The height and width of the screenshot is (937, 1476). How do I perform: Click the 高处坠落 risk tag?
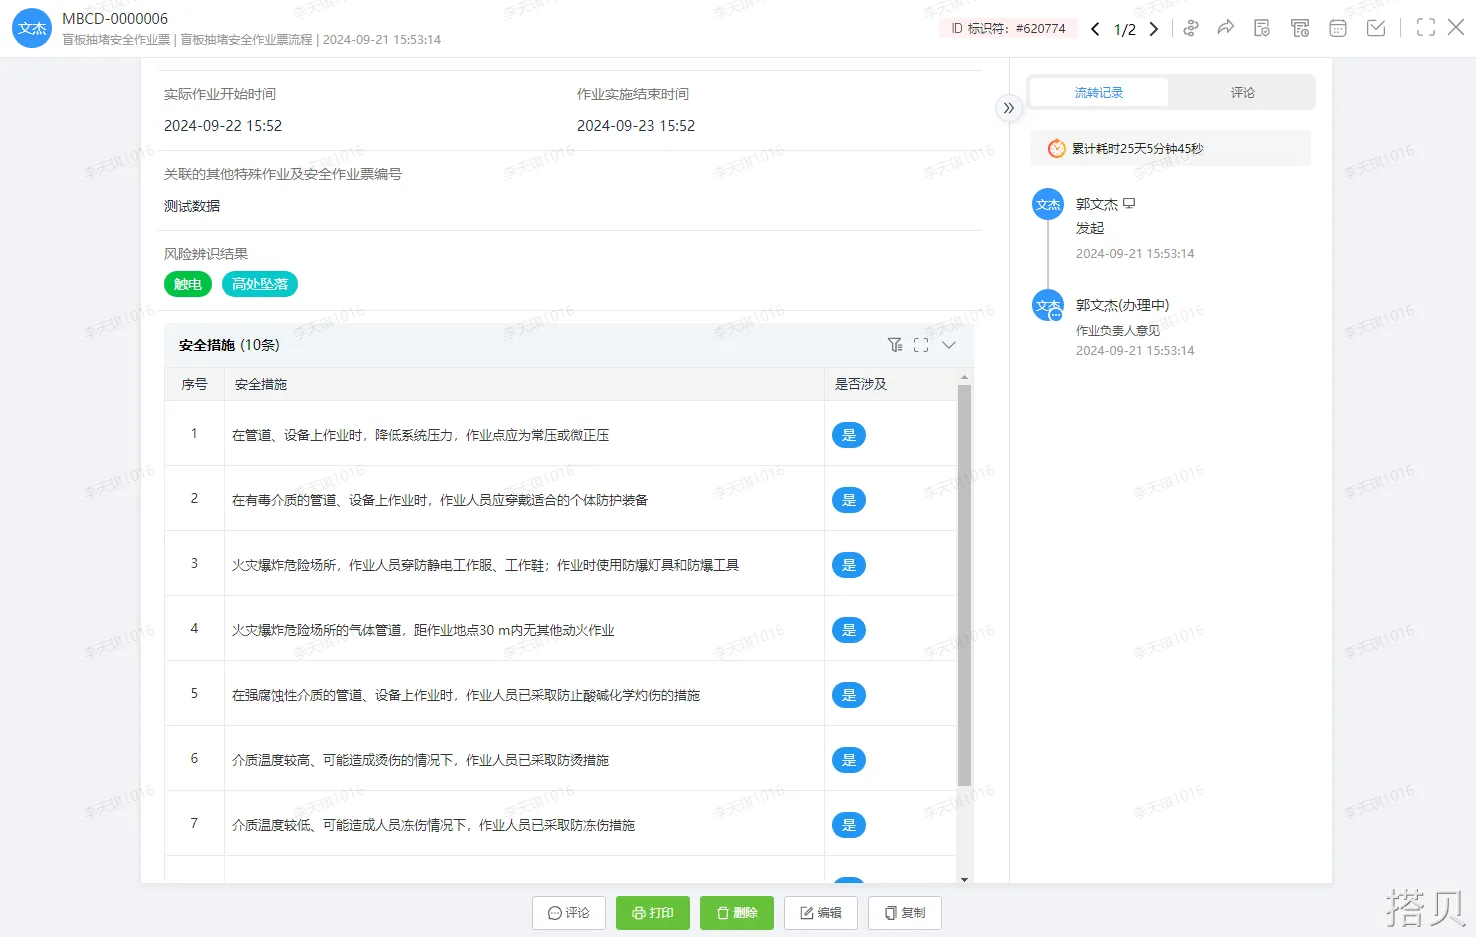[x=260, y=284]
